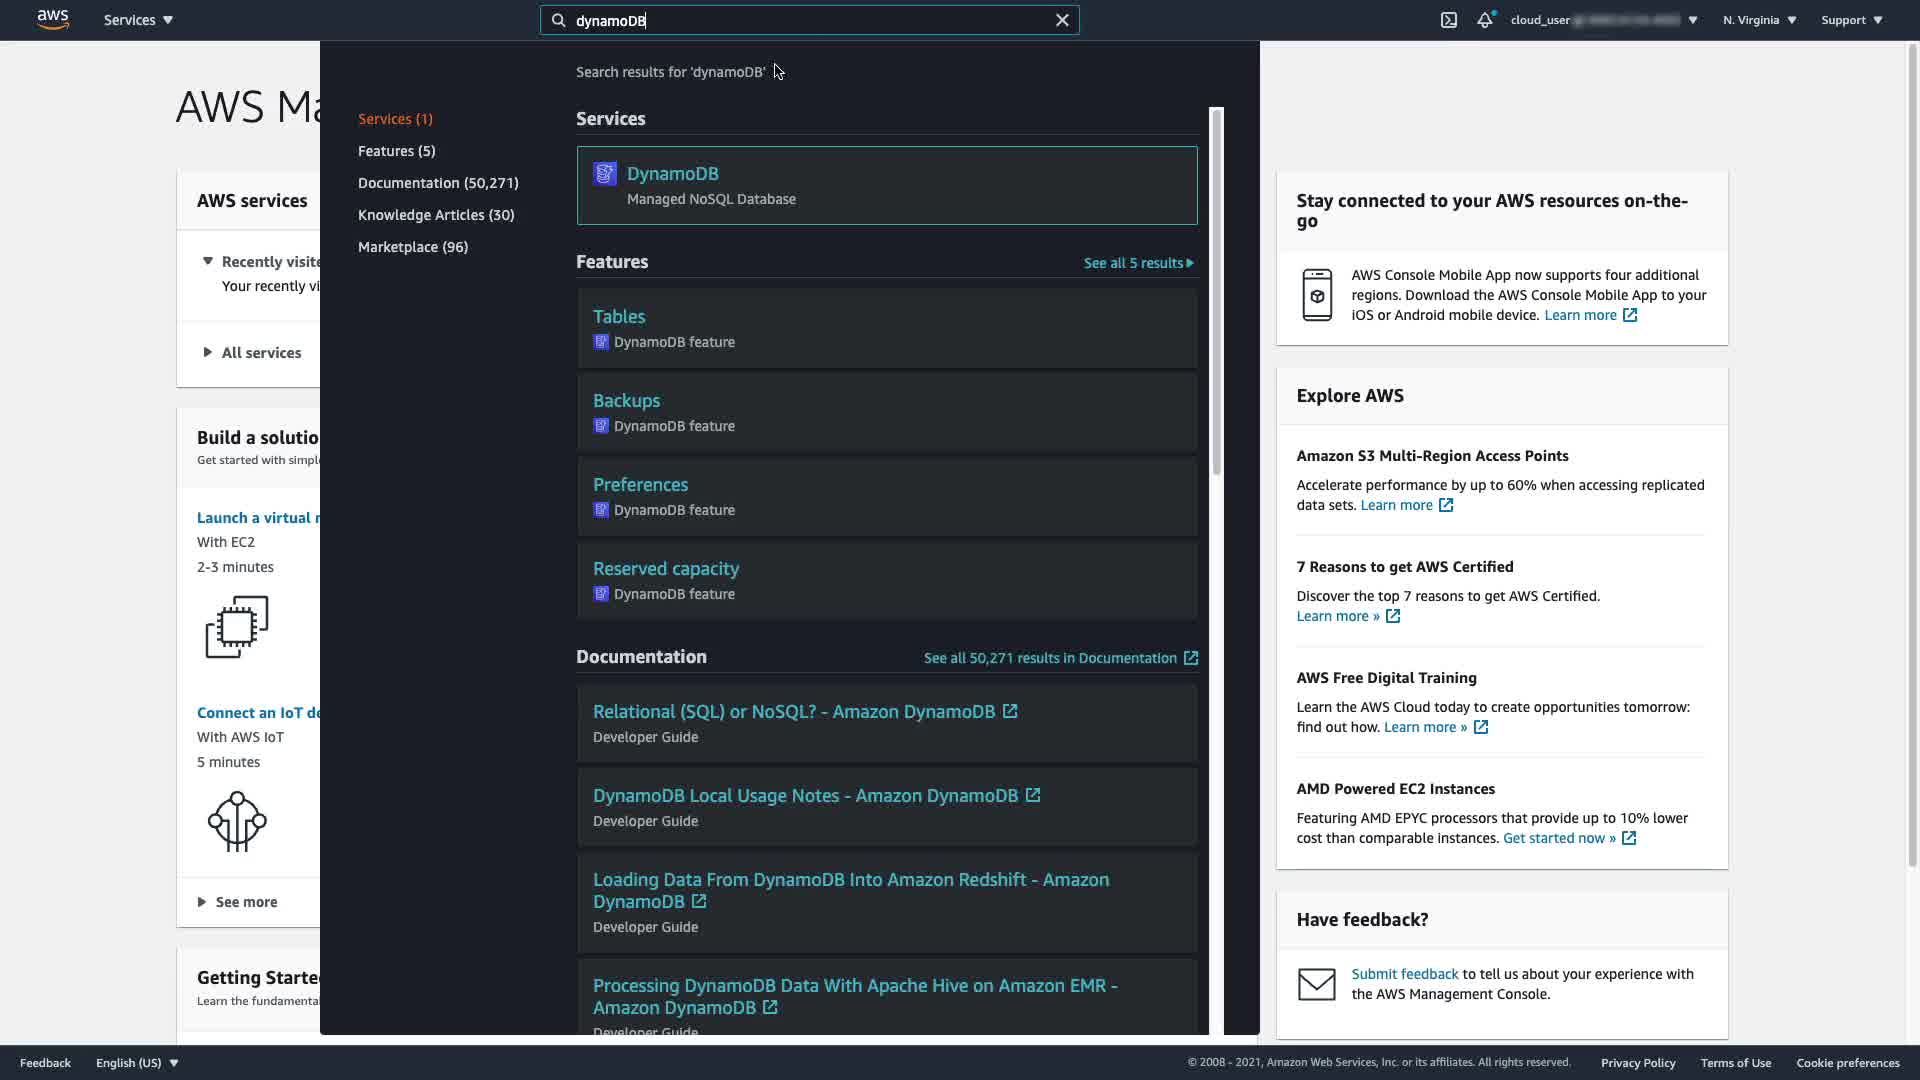Click the feedback envelope icon

click(x=1316, y=984)
